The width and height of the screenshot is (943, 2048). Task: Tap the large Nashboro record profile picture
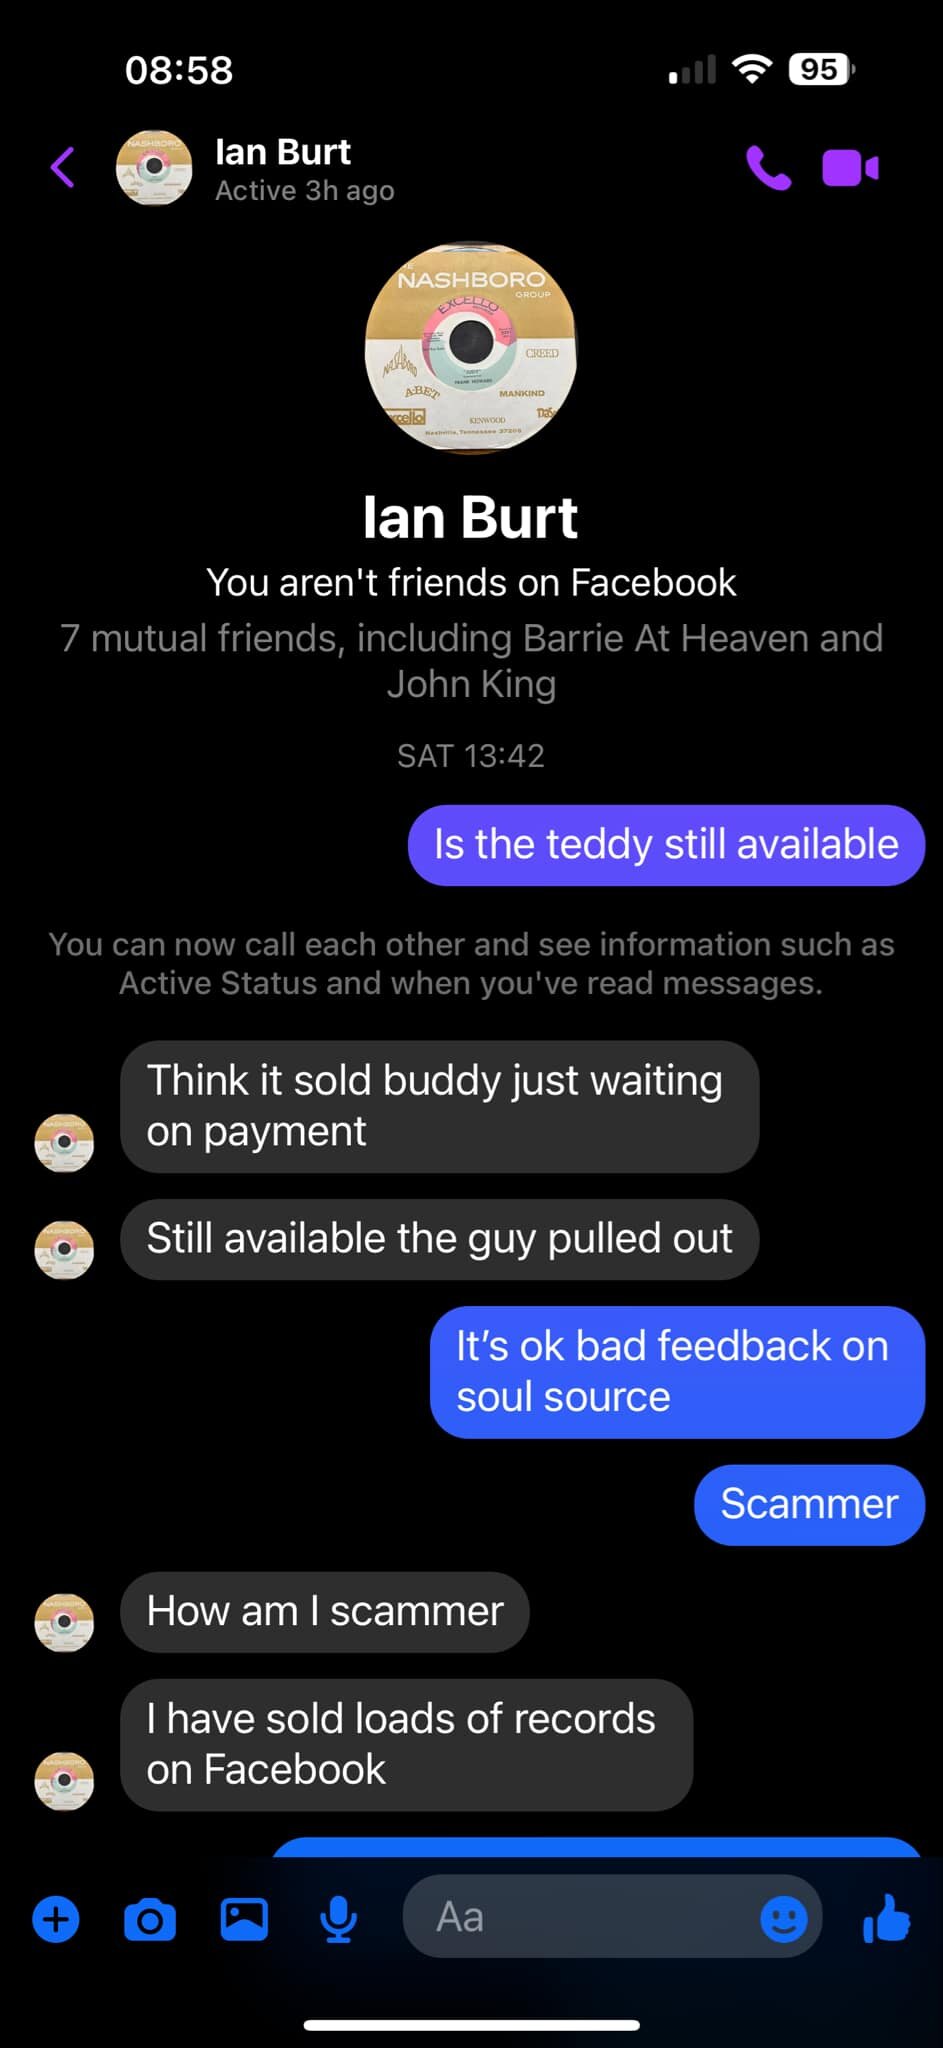coord(471,348)
